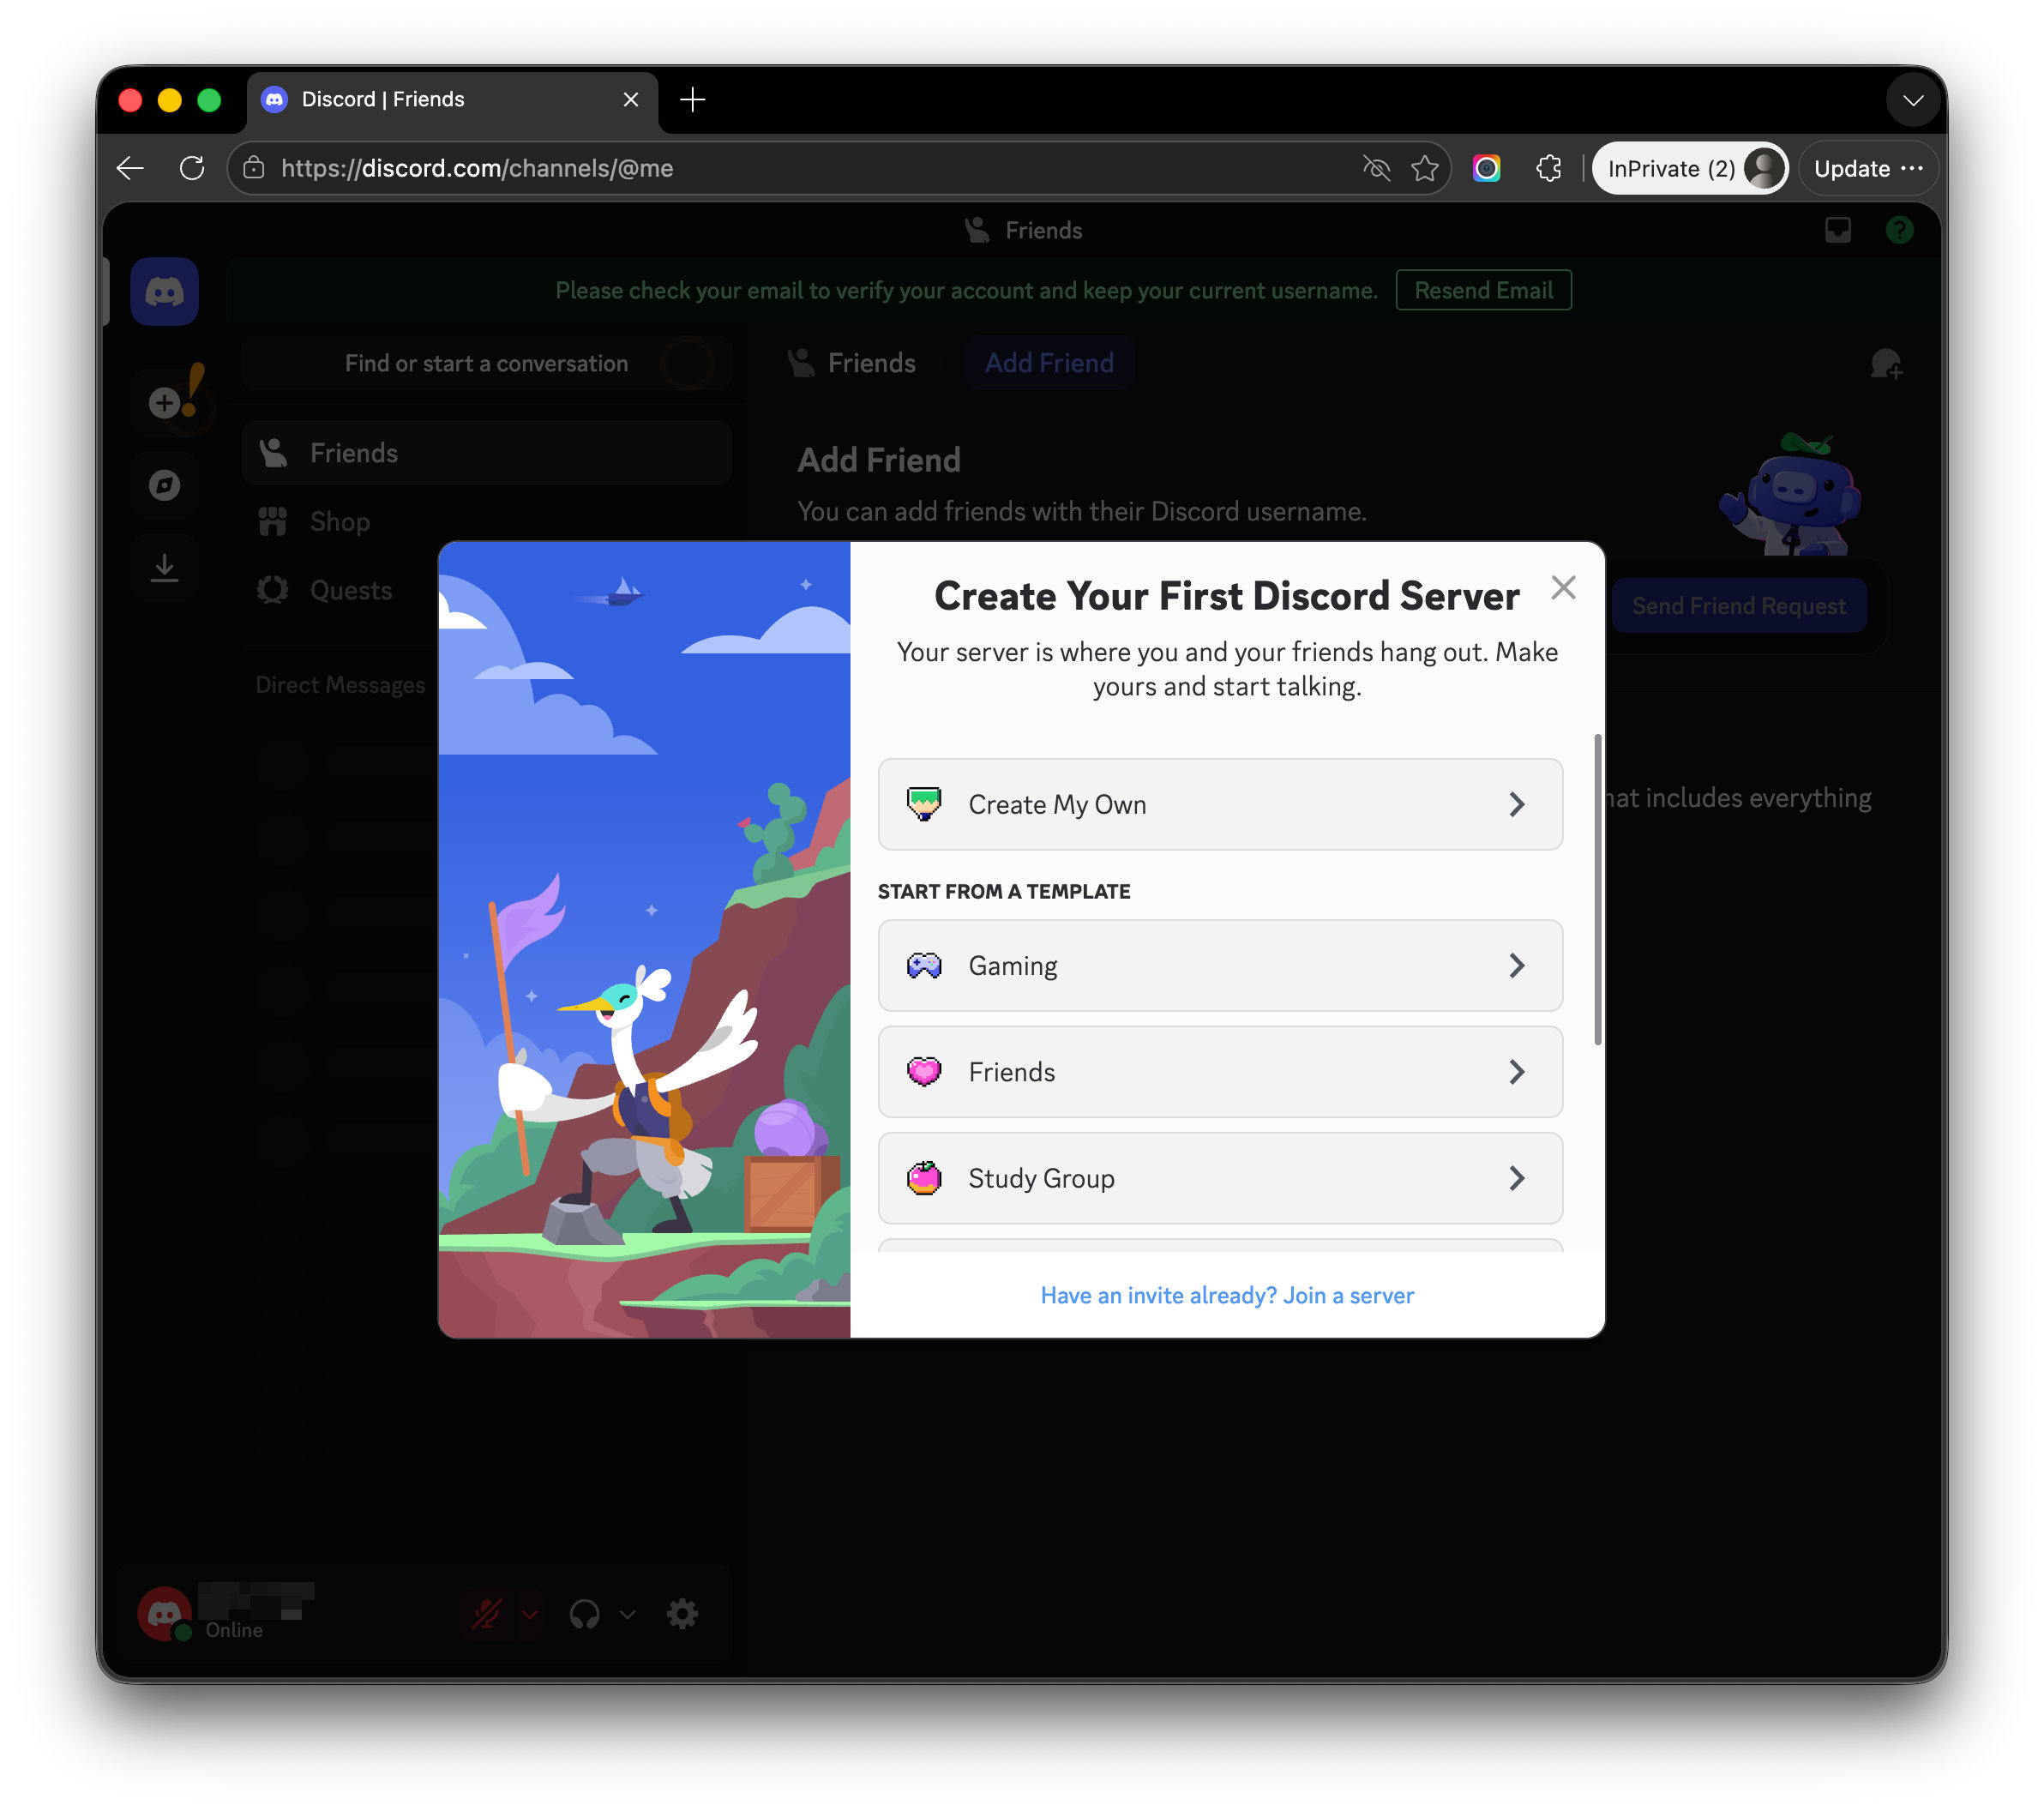This screenshot has height=1811, width=2044.
Task: Choose the Study Group server template
Action: tap(1220, 1178)
